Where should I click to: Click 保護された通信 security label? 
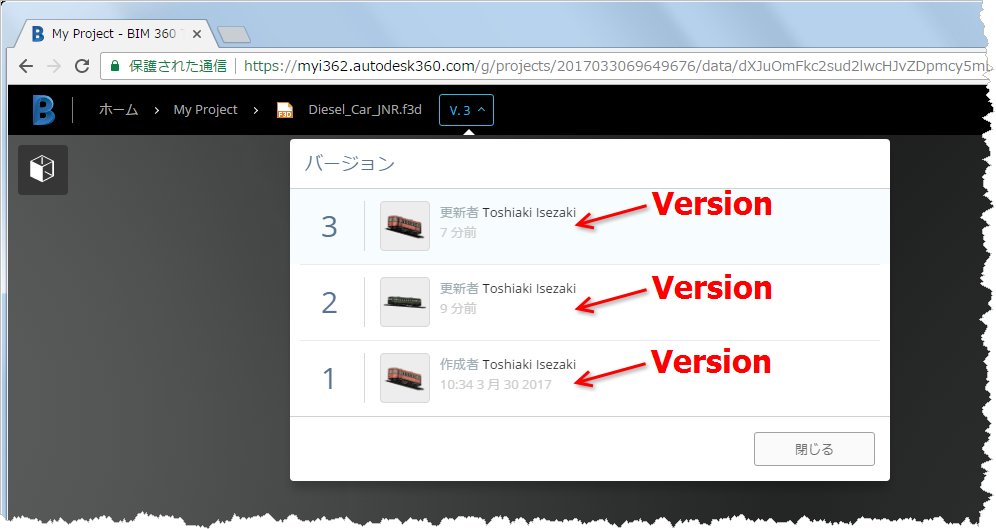(x=178, y=66)
